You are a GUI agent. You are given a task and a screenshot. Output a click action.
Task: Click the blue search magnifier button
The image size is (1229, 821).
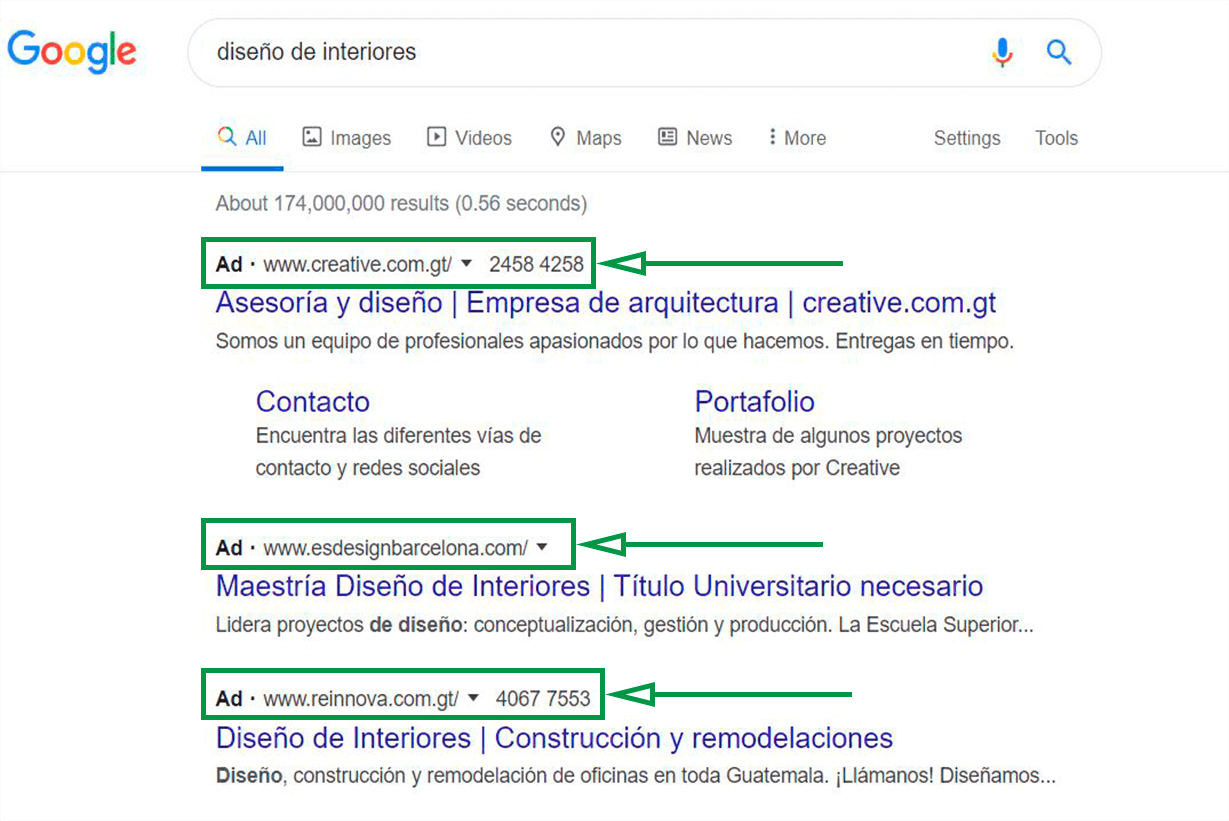1059,51
